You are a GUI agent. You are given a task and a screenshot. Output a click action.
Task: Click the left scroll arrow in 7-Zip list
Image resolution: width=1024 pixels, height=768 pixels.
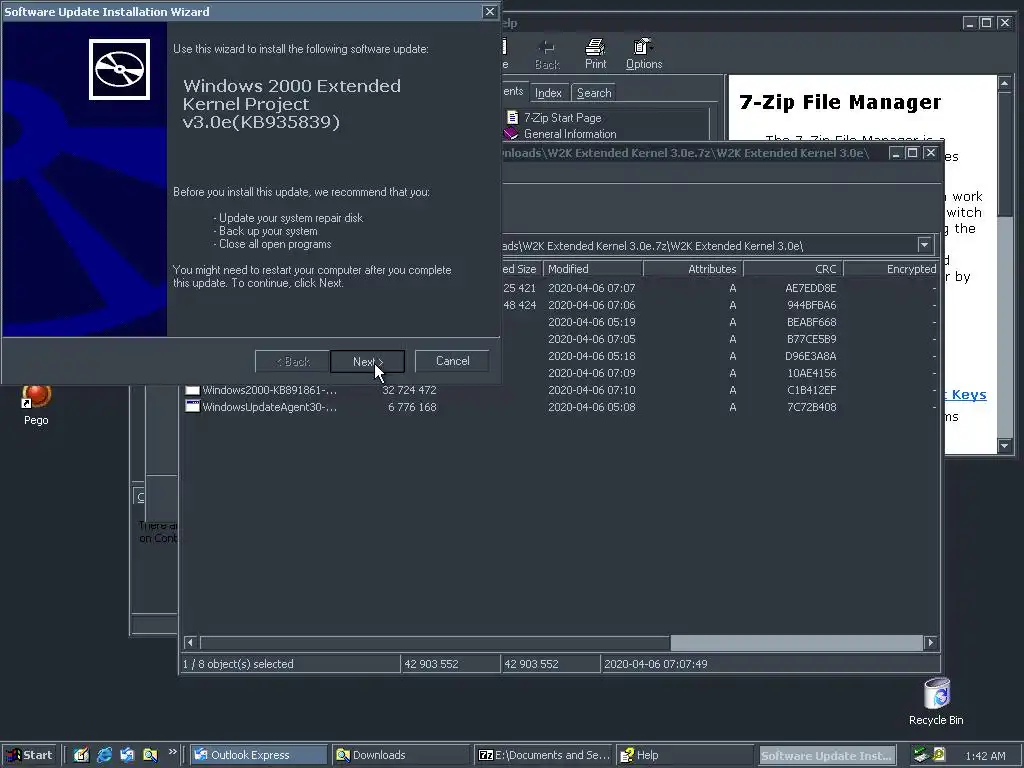click(x=190, y=643)
